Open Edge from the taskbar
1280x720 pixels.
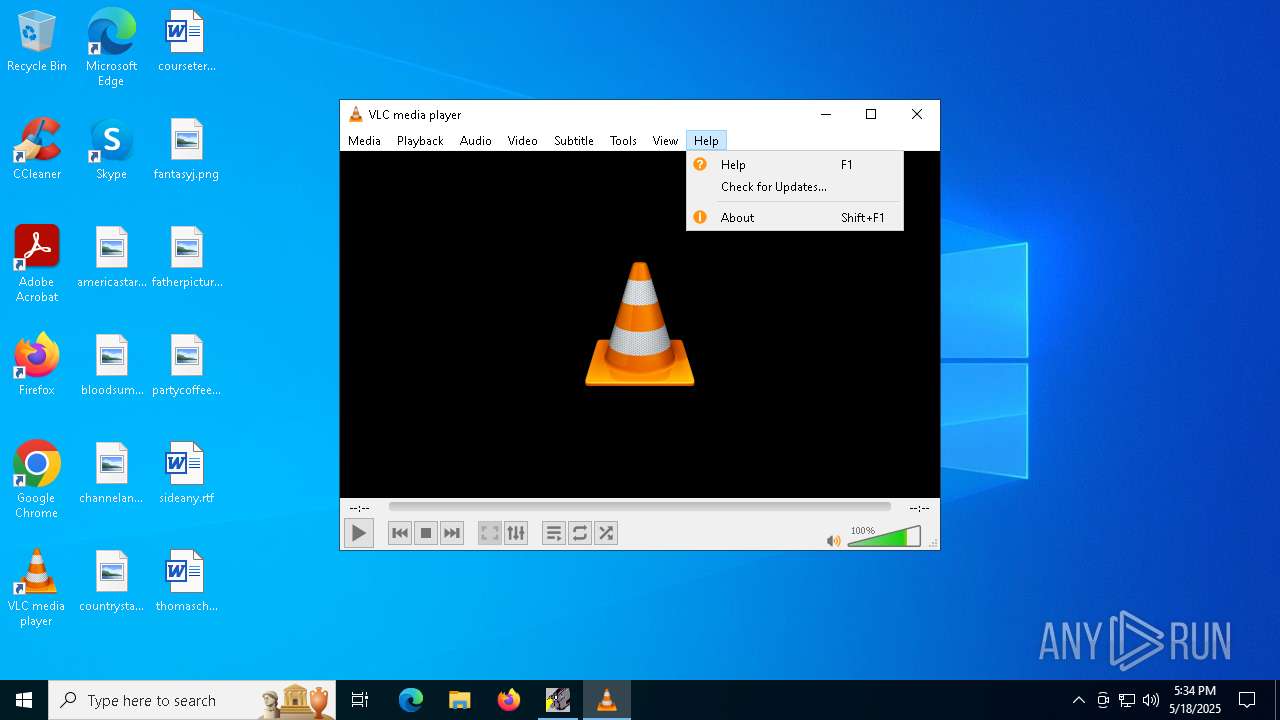(411, 700)
